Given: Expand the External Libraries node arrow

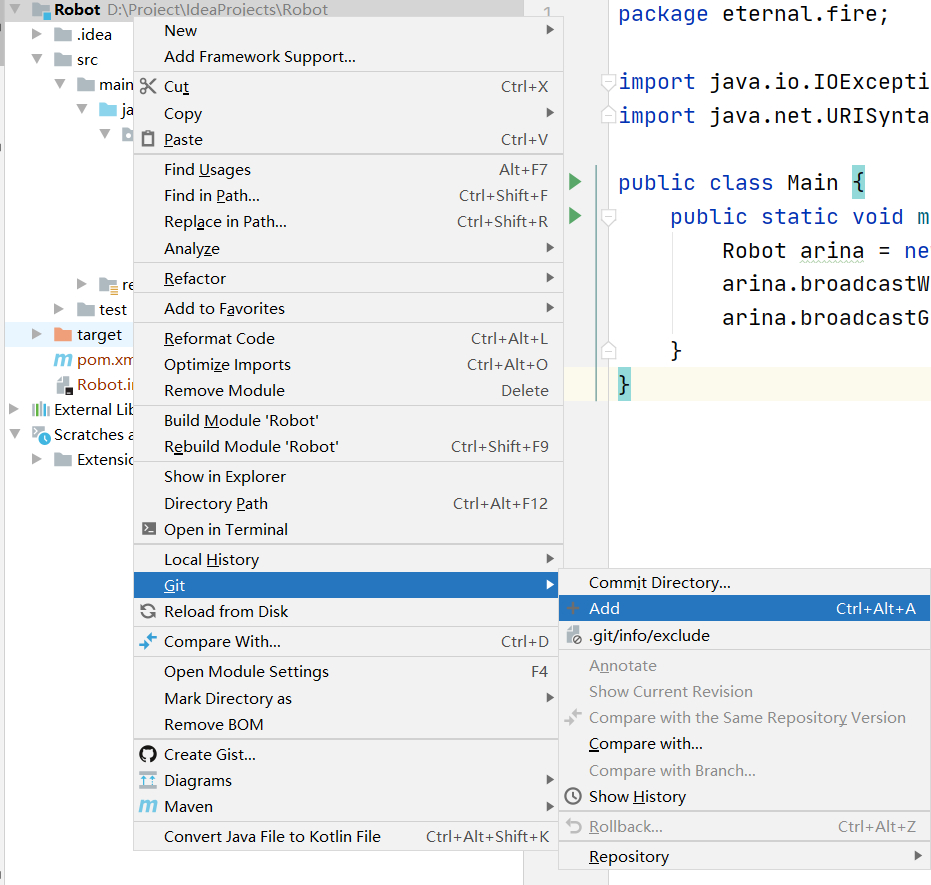Looking at the screenshot, I should click(x=14, y=409).
